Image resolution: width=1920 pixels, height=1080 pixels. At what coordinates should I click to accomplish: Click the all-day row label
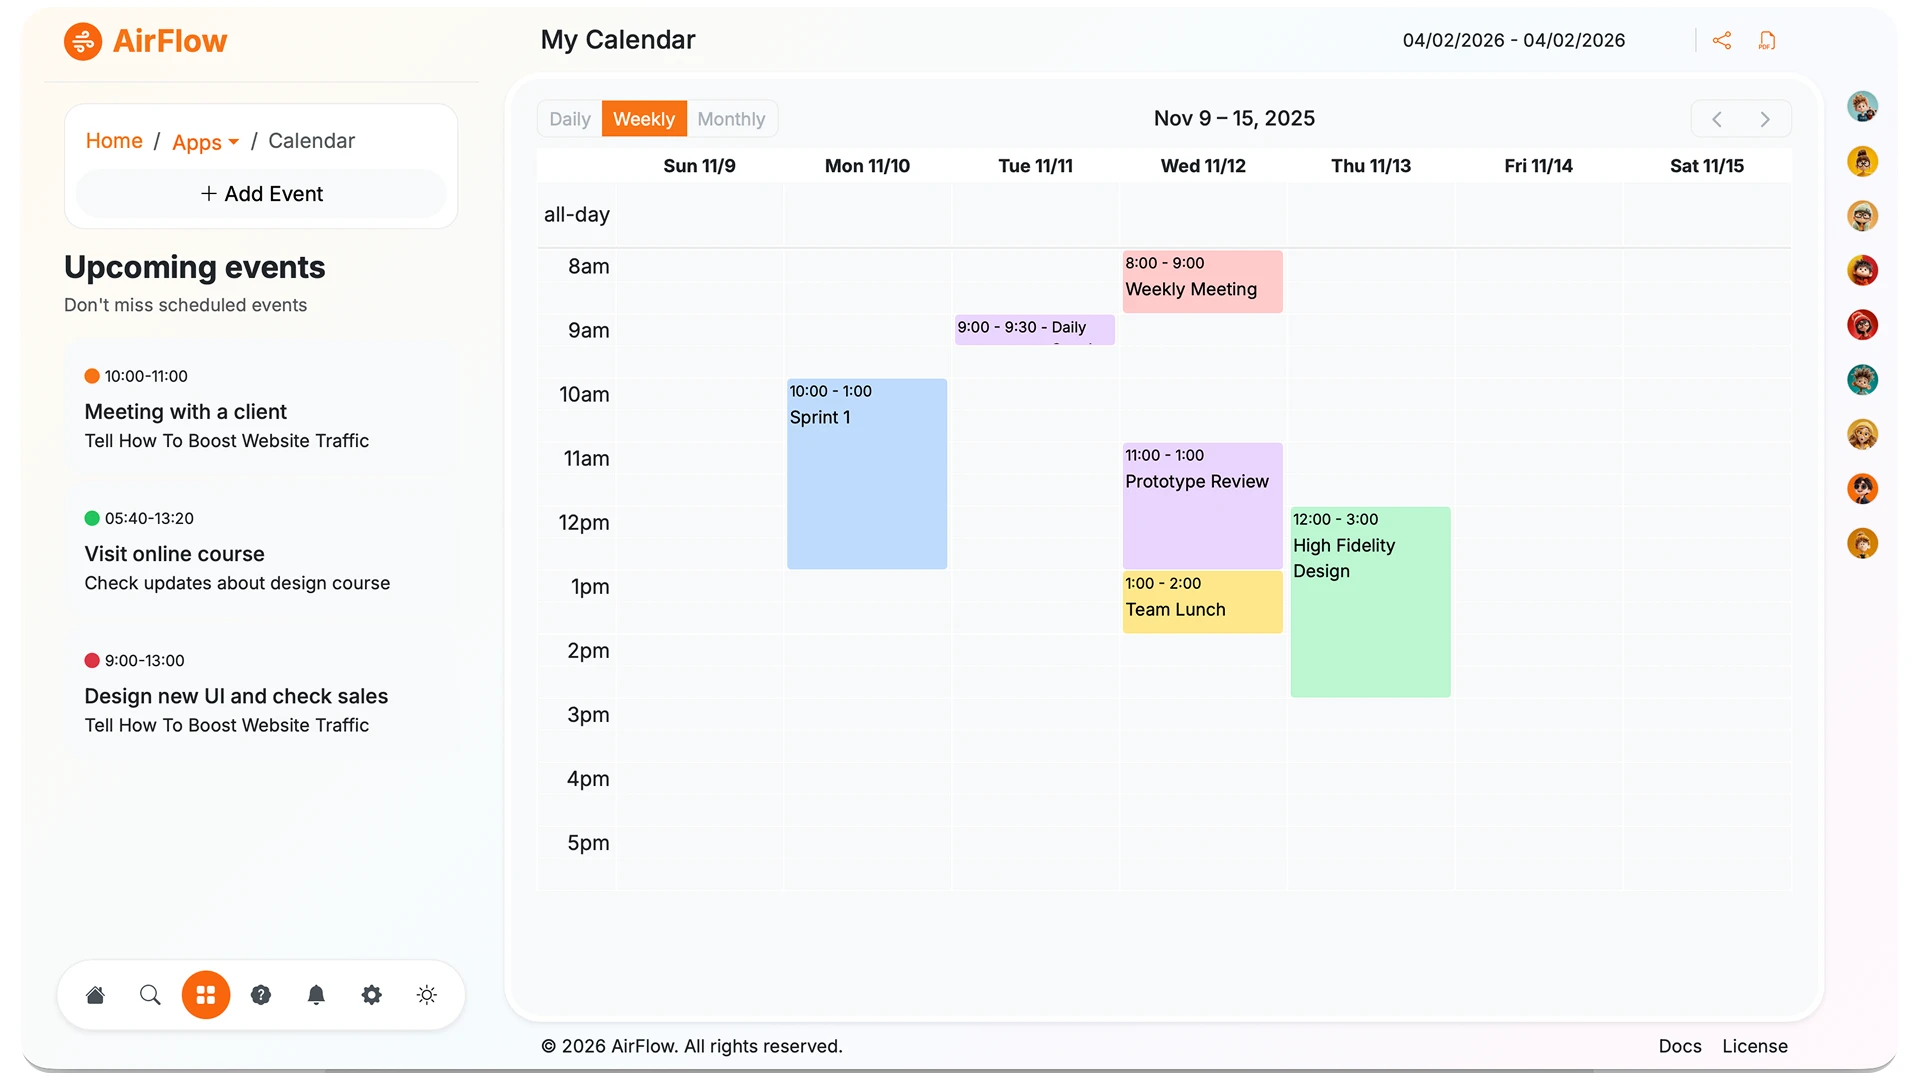577,215
